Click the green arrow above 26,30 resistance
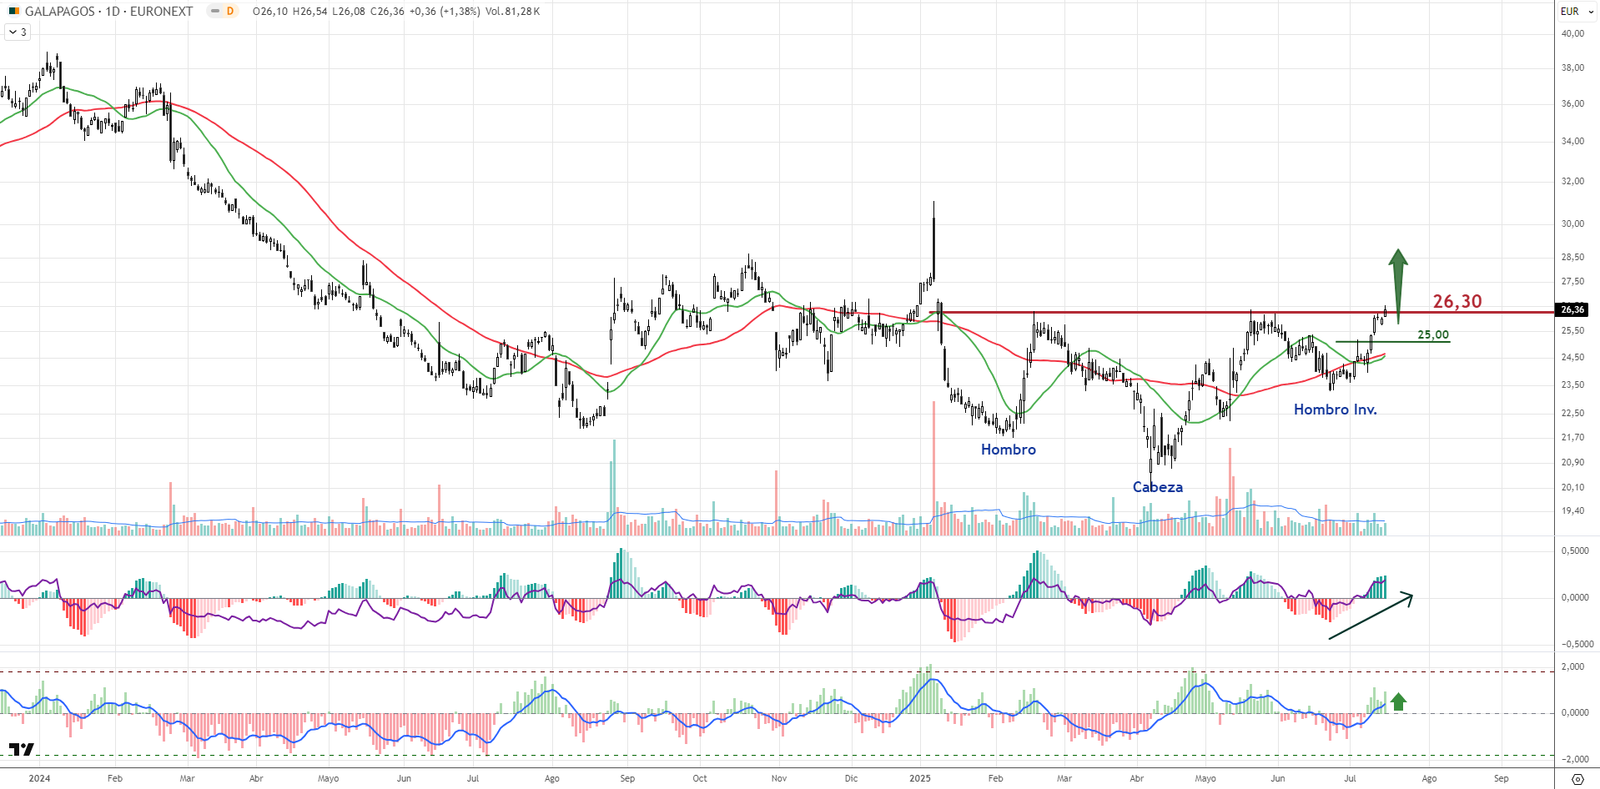The width and height of the screenshot is (1600, 789). (x=1398, y=280)
